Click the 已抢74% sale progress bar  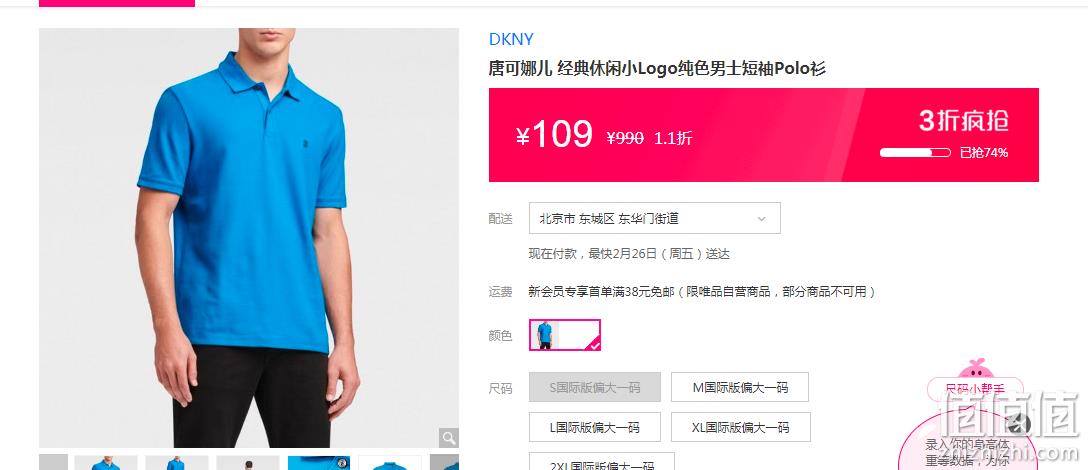coord(915,153)
